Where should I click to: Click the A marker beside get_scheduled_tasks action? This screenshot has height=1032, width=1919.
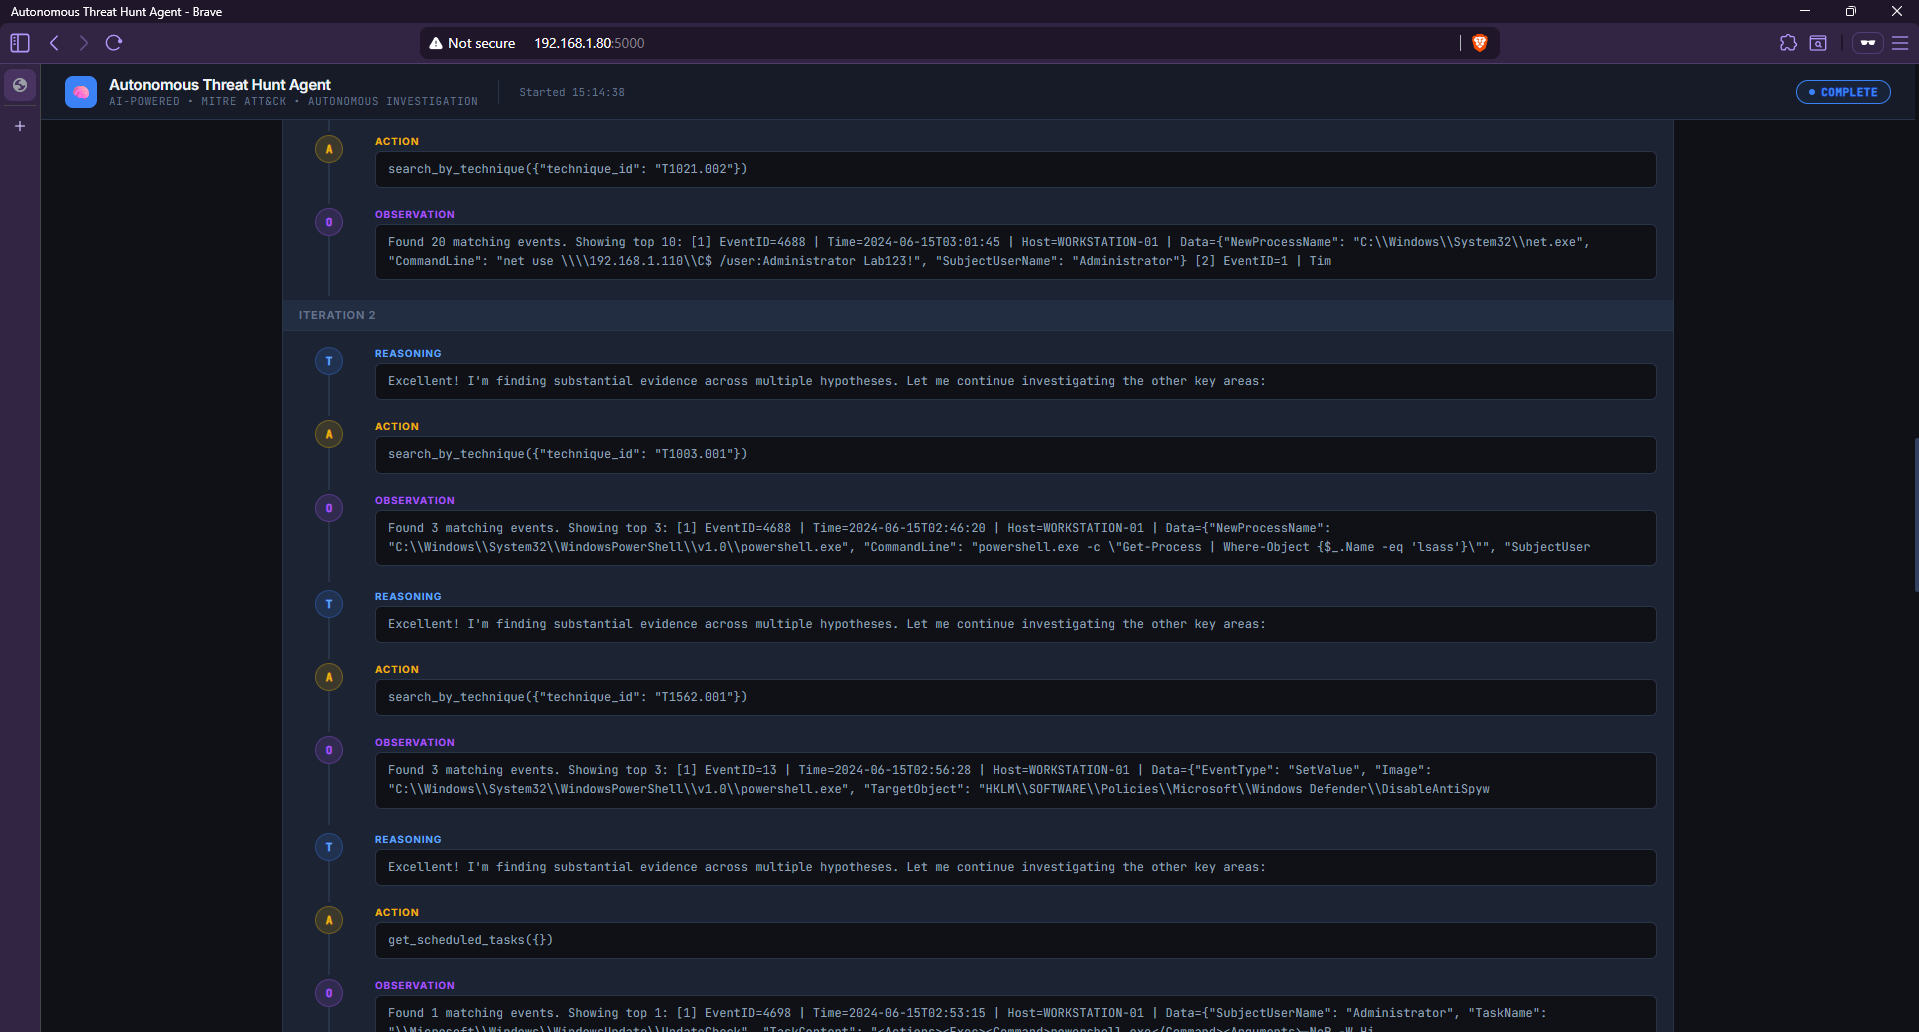[329, 920]
